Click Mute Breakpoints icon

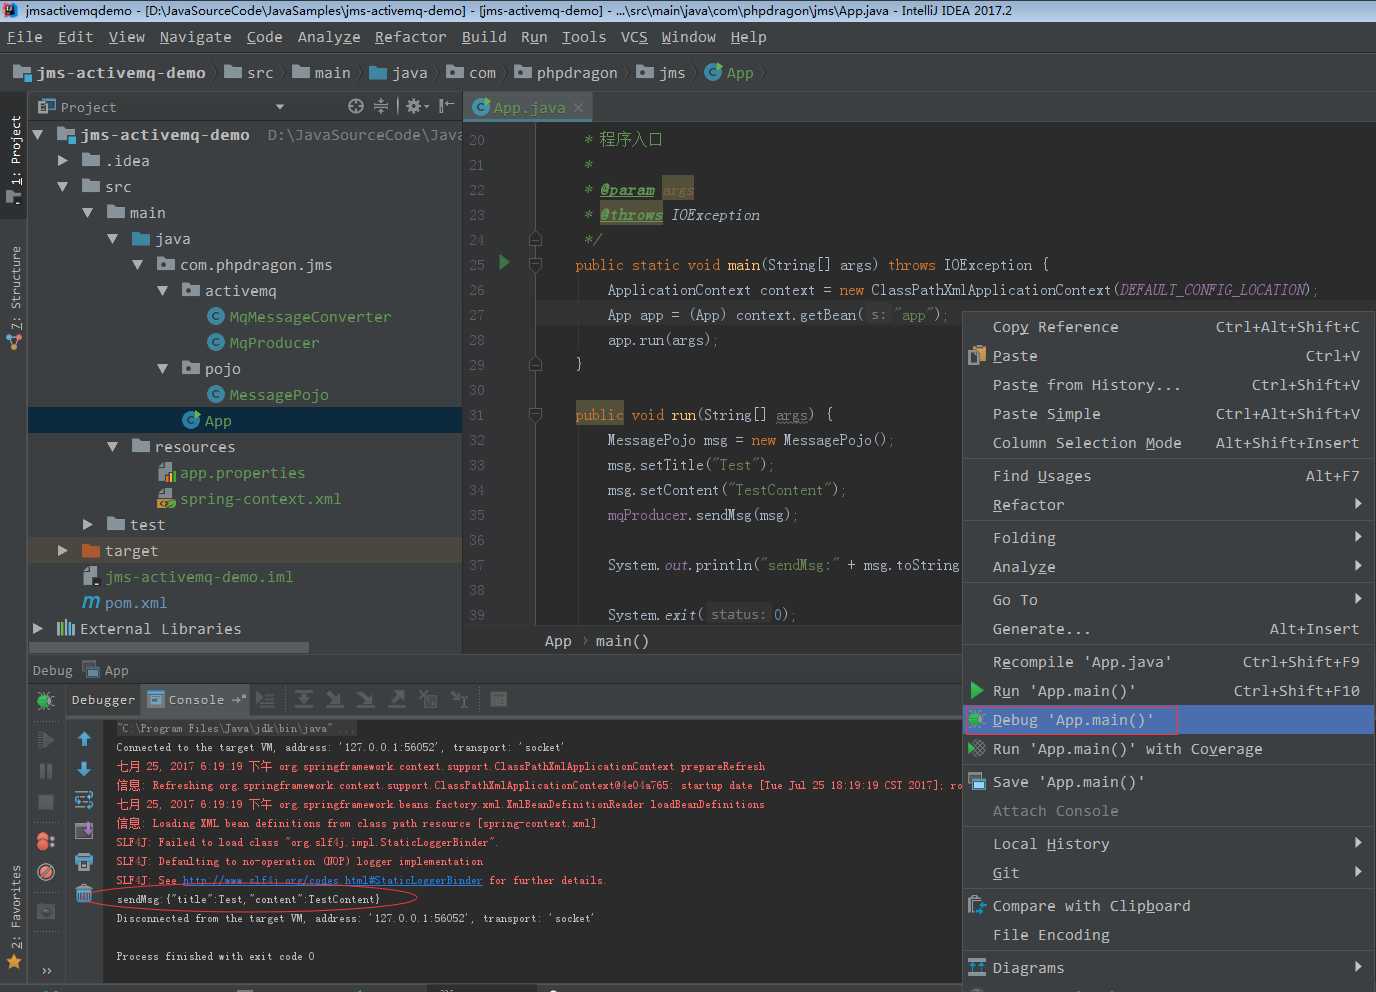pos(45,872)
